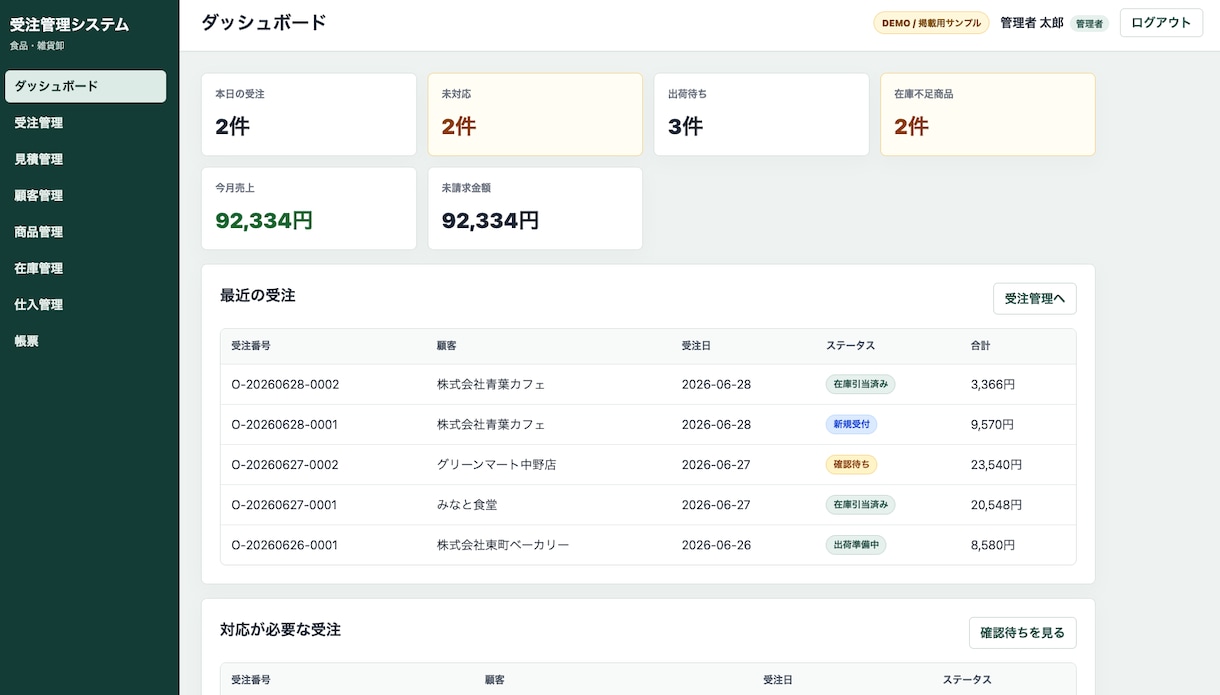Click customer みなと食堂
Screen dimensions: 1220x695
pyautogui.click(x=467, y=505)
